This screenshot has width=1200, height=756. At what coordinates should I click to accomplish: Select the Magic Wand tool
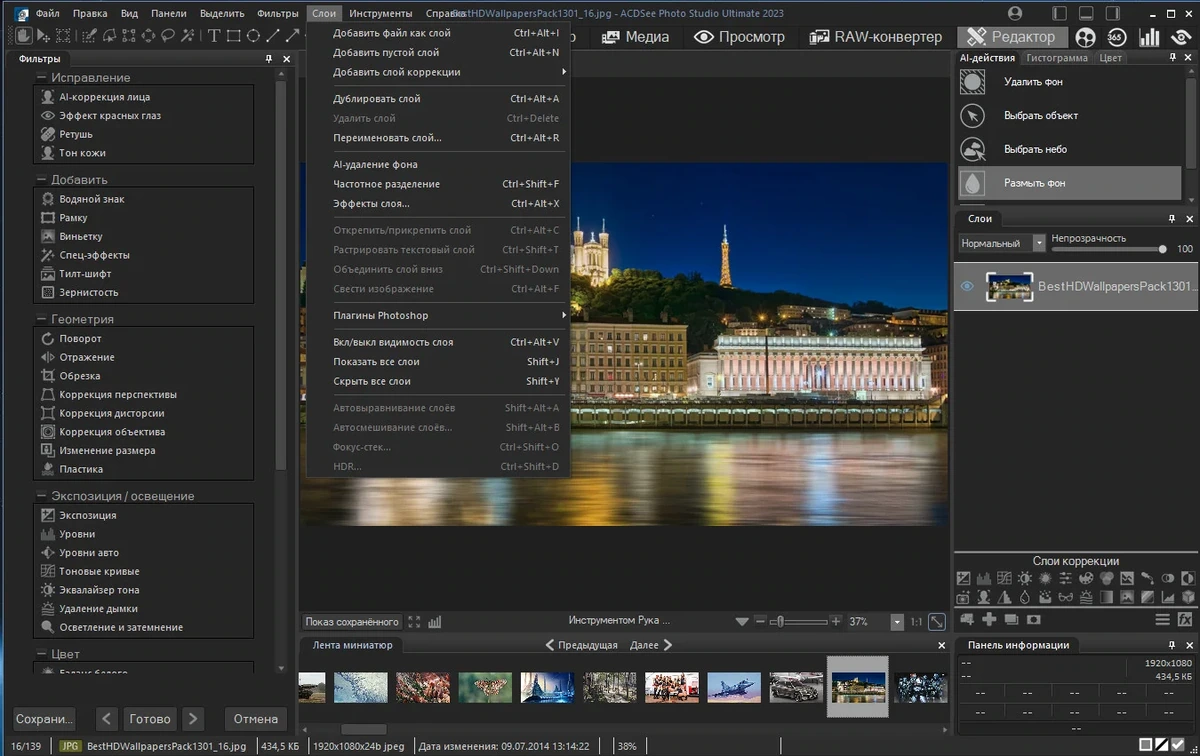click(188, 36)
